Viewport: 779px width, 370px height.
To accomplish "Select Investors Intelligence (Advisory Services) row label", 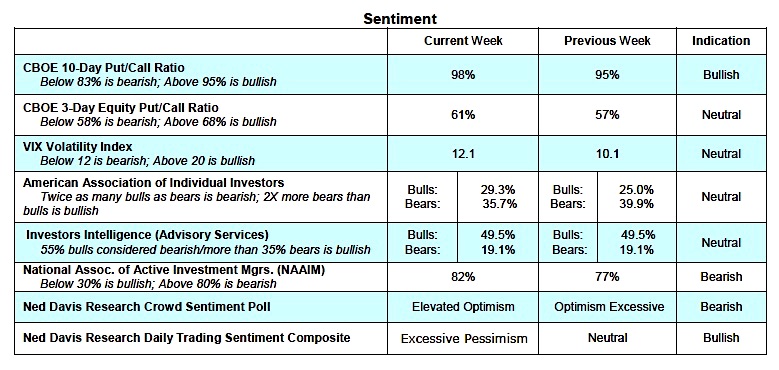I will [148, 234].
